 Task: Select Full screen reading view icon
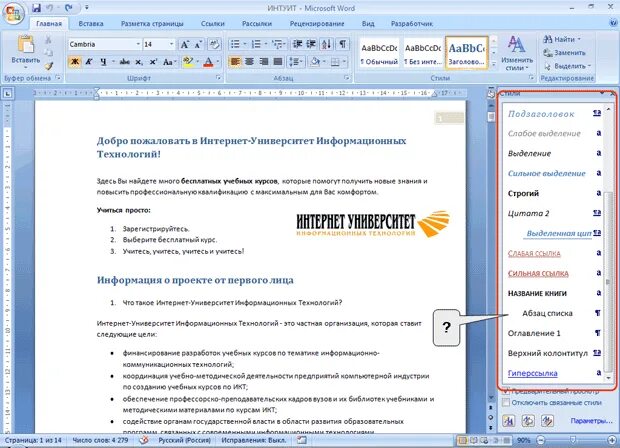(x=473, y=440)
